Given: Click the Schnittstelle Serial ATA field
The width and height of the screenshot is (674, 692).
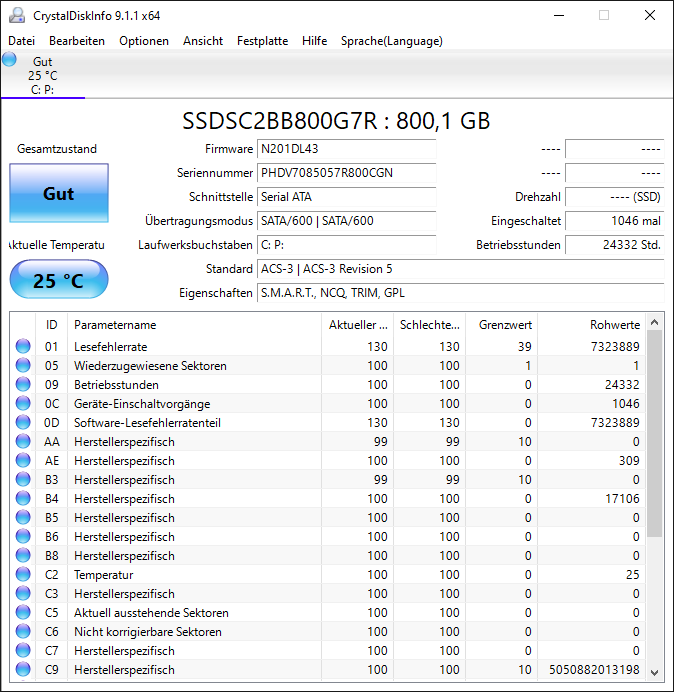Looking at the screenshot, I should (346, 196).
